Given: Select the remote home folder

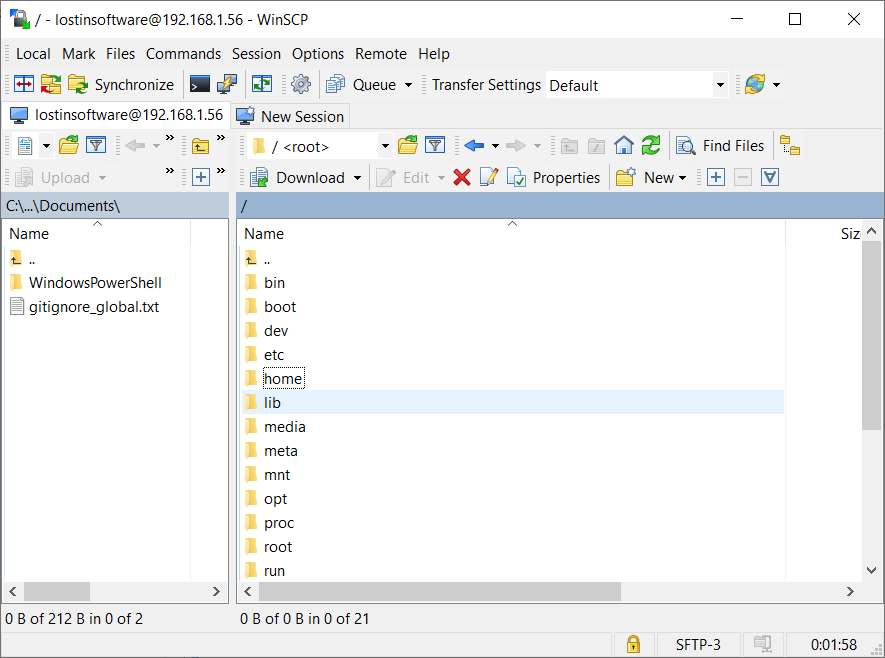Looking at the screenshot, I should (283, 379).
